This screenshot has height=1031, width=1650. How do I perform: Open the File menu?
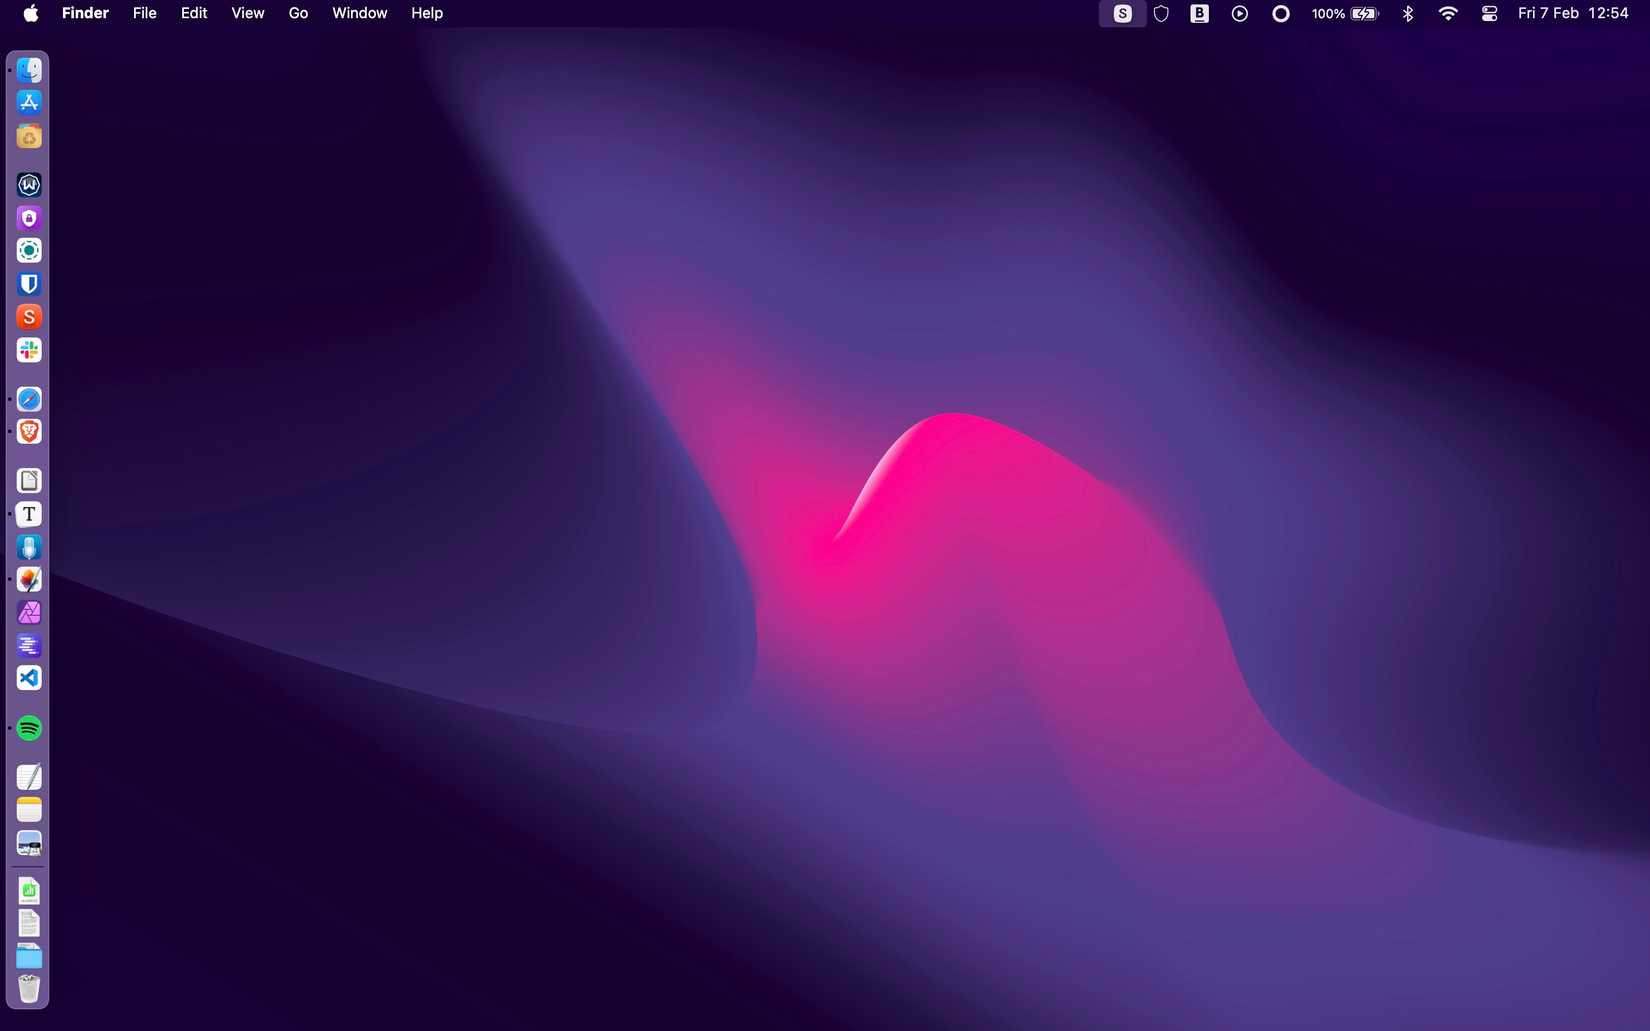[144, 13]
